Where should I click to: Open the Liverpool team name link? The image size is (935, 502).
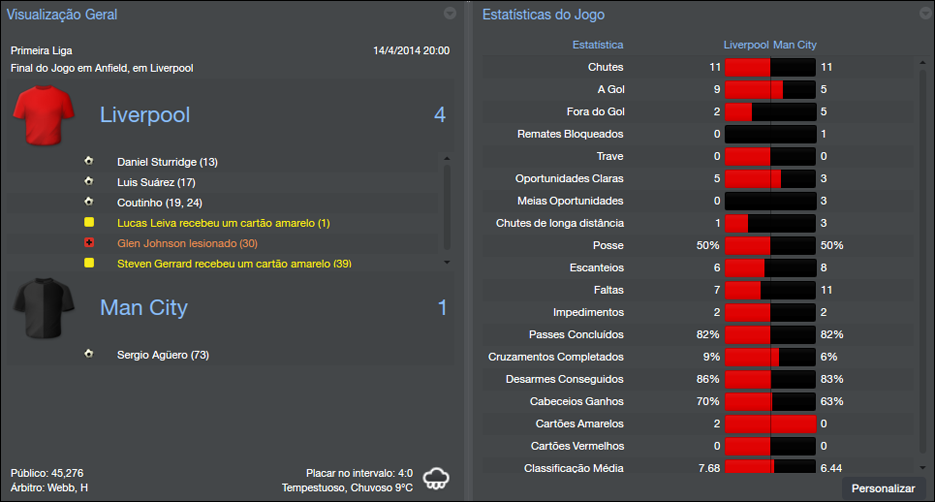click(145, 115)
